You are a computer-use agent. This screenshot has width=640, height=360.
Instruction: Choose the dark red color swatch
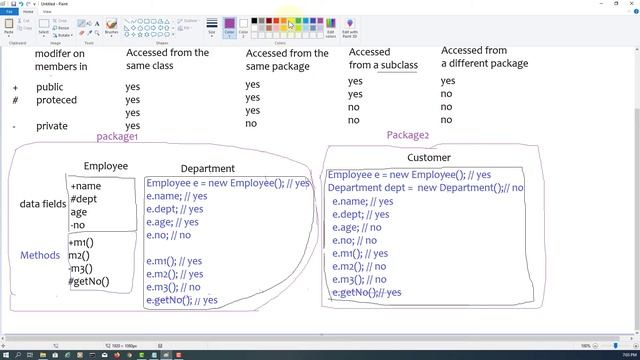click(269, 21)
